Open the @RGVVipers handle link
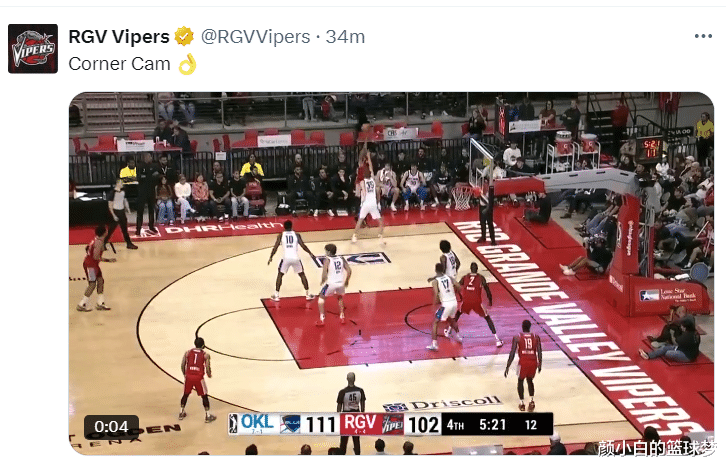This screenshot has height=468, width=726. coord(255,37)
